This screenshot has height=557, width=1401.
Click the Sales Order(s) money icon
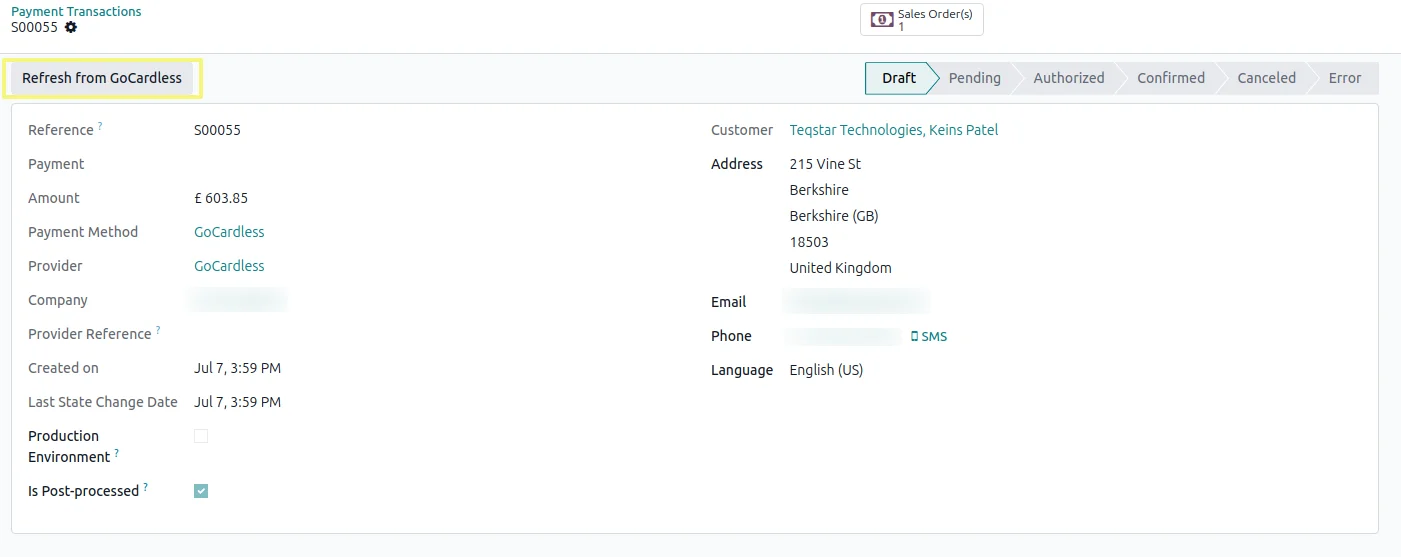click(x=881, y=20)
